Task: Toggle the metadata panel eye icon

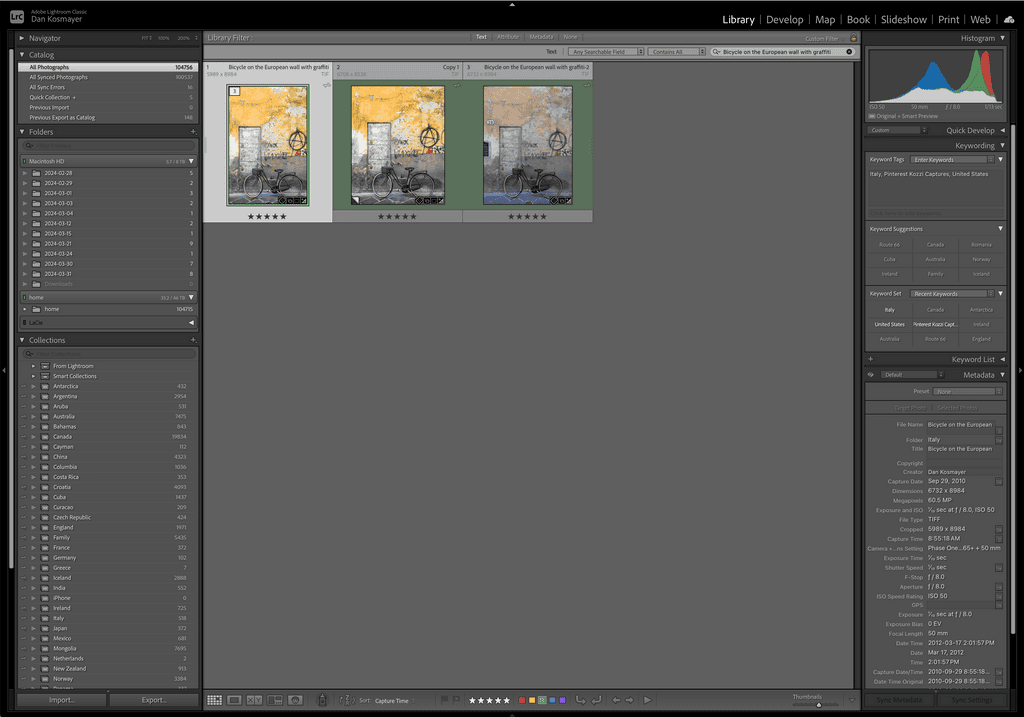Action: (x=871, y=375)
